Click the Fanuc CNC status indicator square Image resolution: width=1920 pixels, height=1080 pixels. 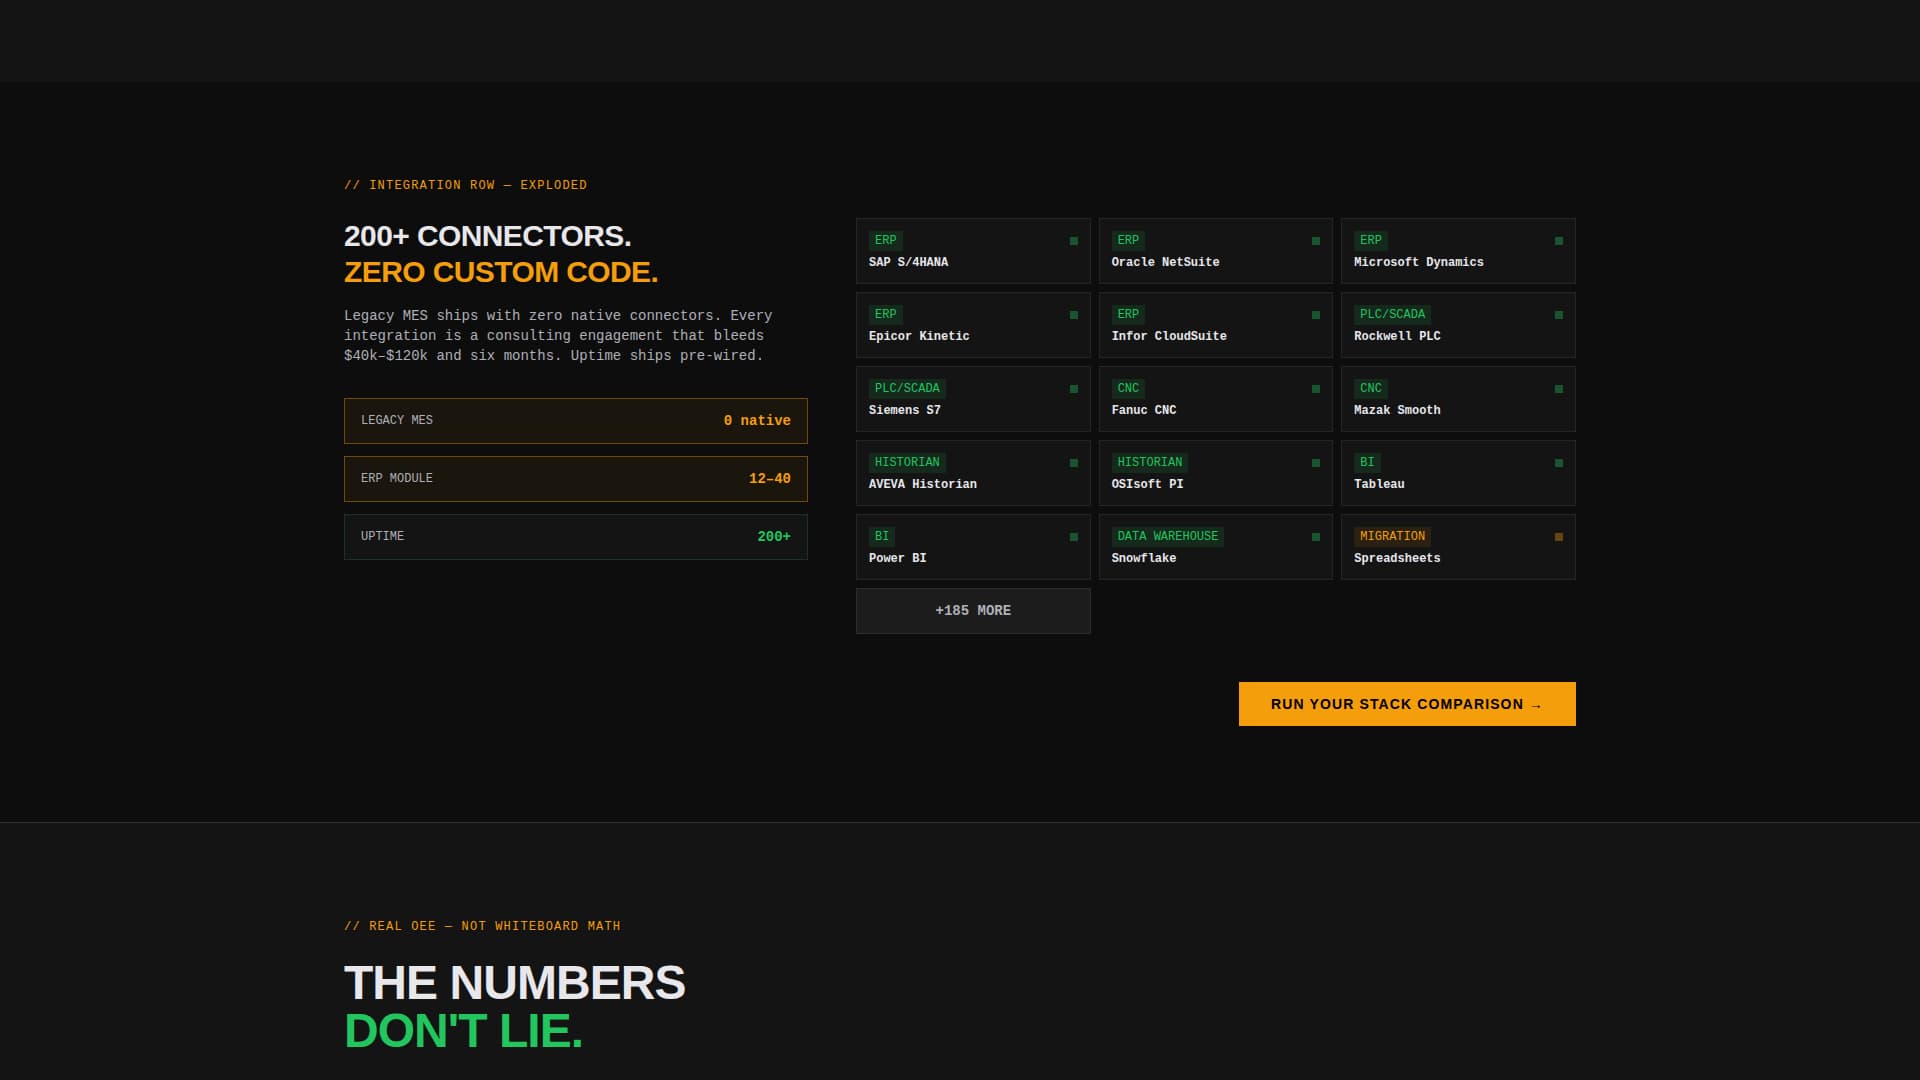click(x=1316, y=389)
